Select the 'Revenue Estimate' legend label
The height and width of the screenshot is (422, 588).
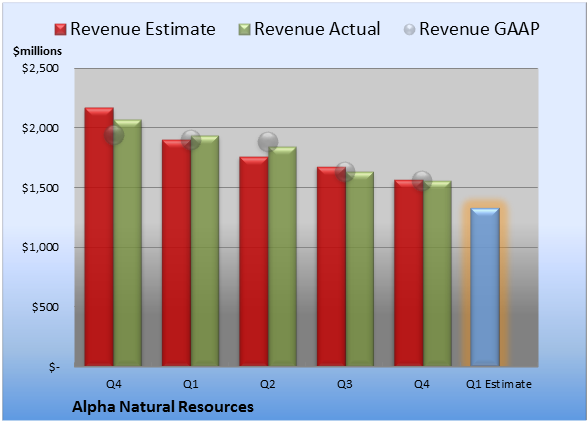point(143,29)
